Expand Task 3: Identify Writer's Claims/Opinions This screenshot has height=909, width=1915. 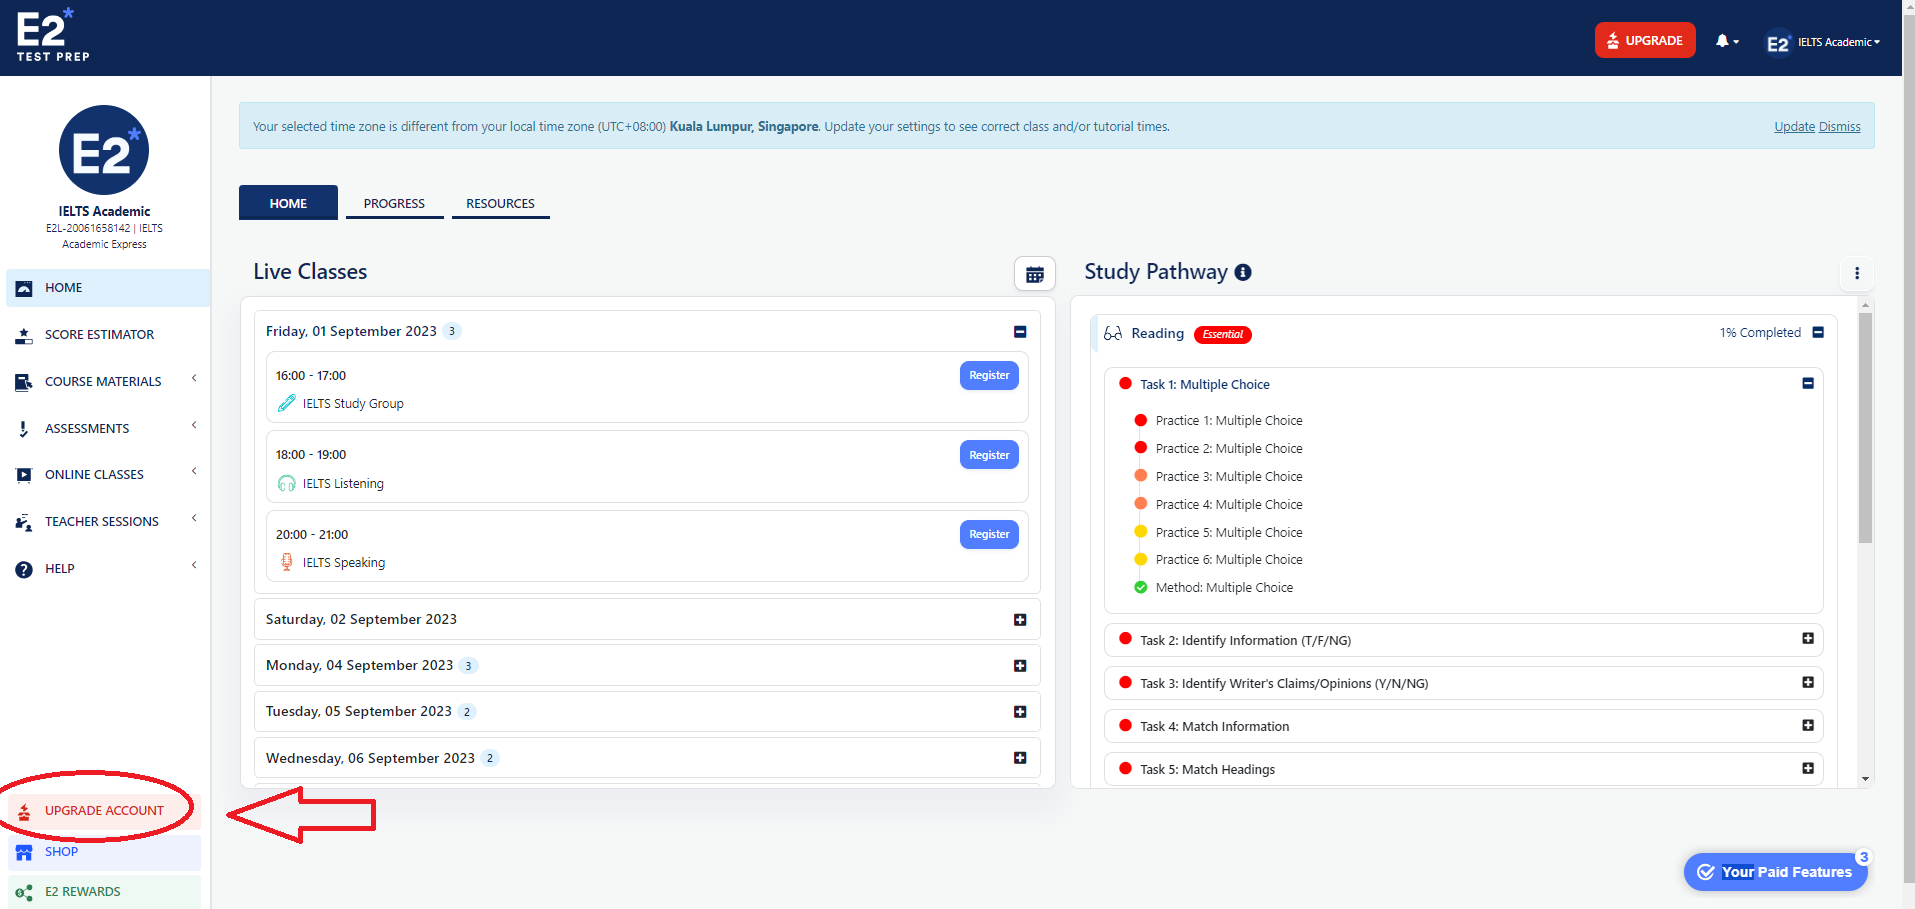pos(1808,682)
